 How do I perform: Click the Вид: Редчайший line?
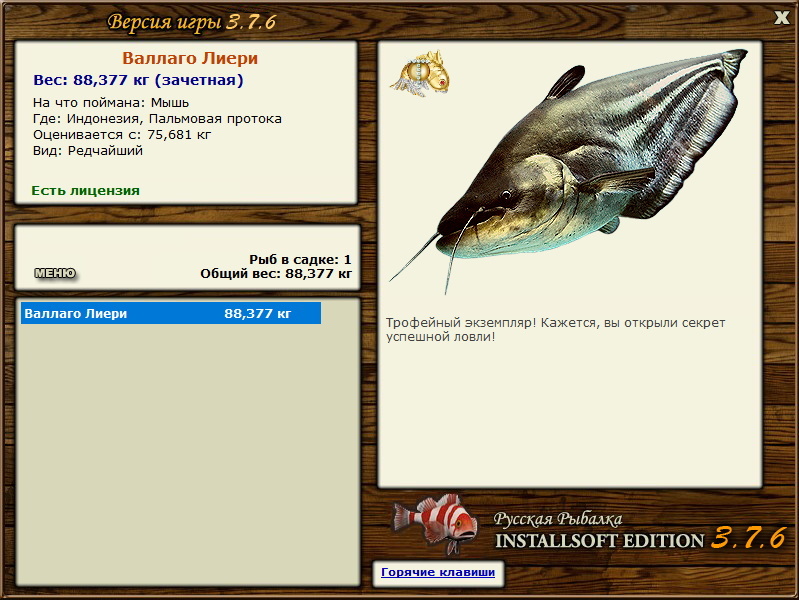[88, 150]
